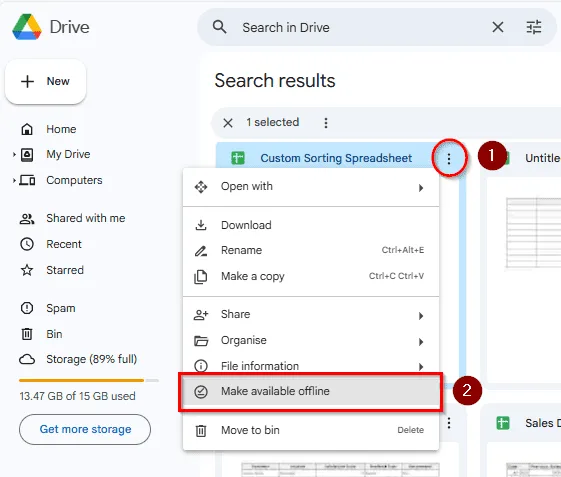Open the Bin folder
Image resolution: width=561 pixels, height=477 pixels.
click(54, 334)
